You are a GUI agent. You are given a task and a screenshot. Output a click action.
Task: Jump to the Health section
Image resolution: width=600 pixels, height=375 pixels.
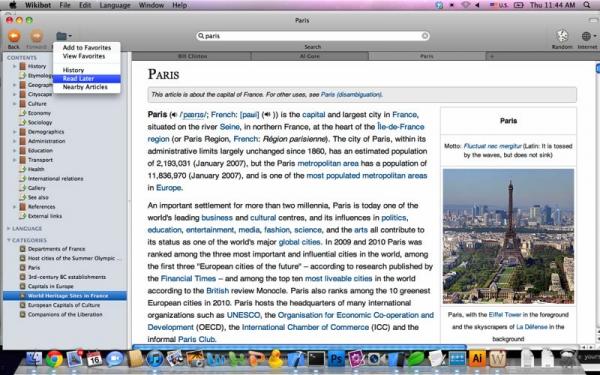coord(36,169)
